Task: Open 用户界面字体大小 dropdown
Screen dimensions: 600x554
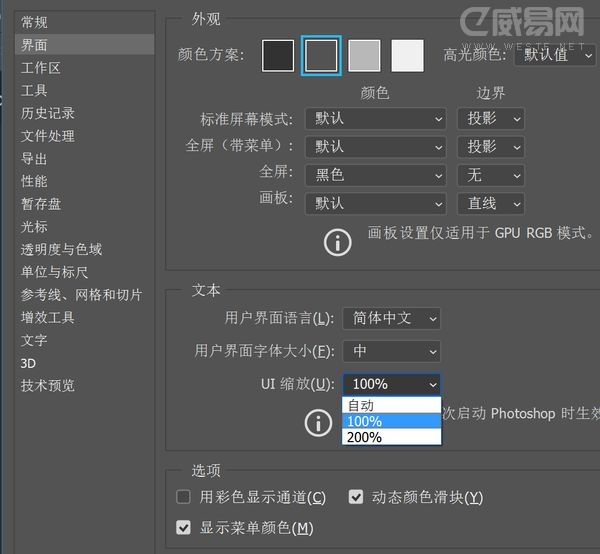Action: point(391,351)
